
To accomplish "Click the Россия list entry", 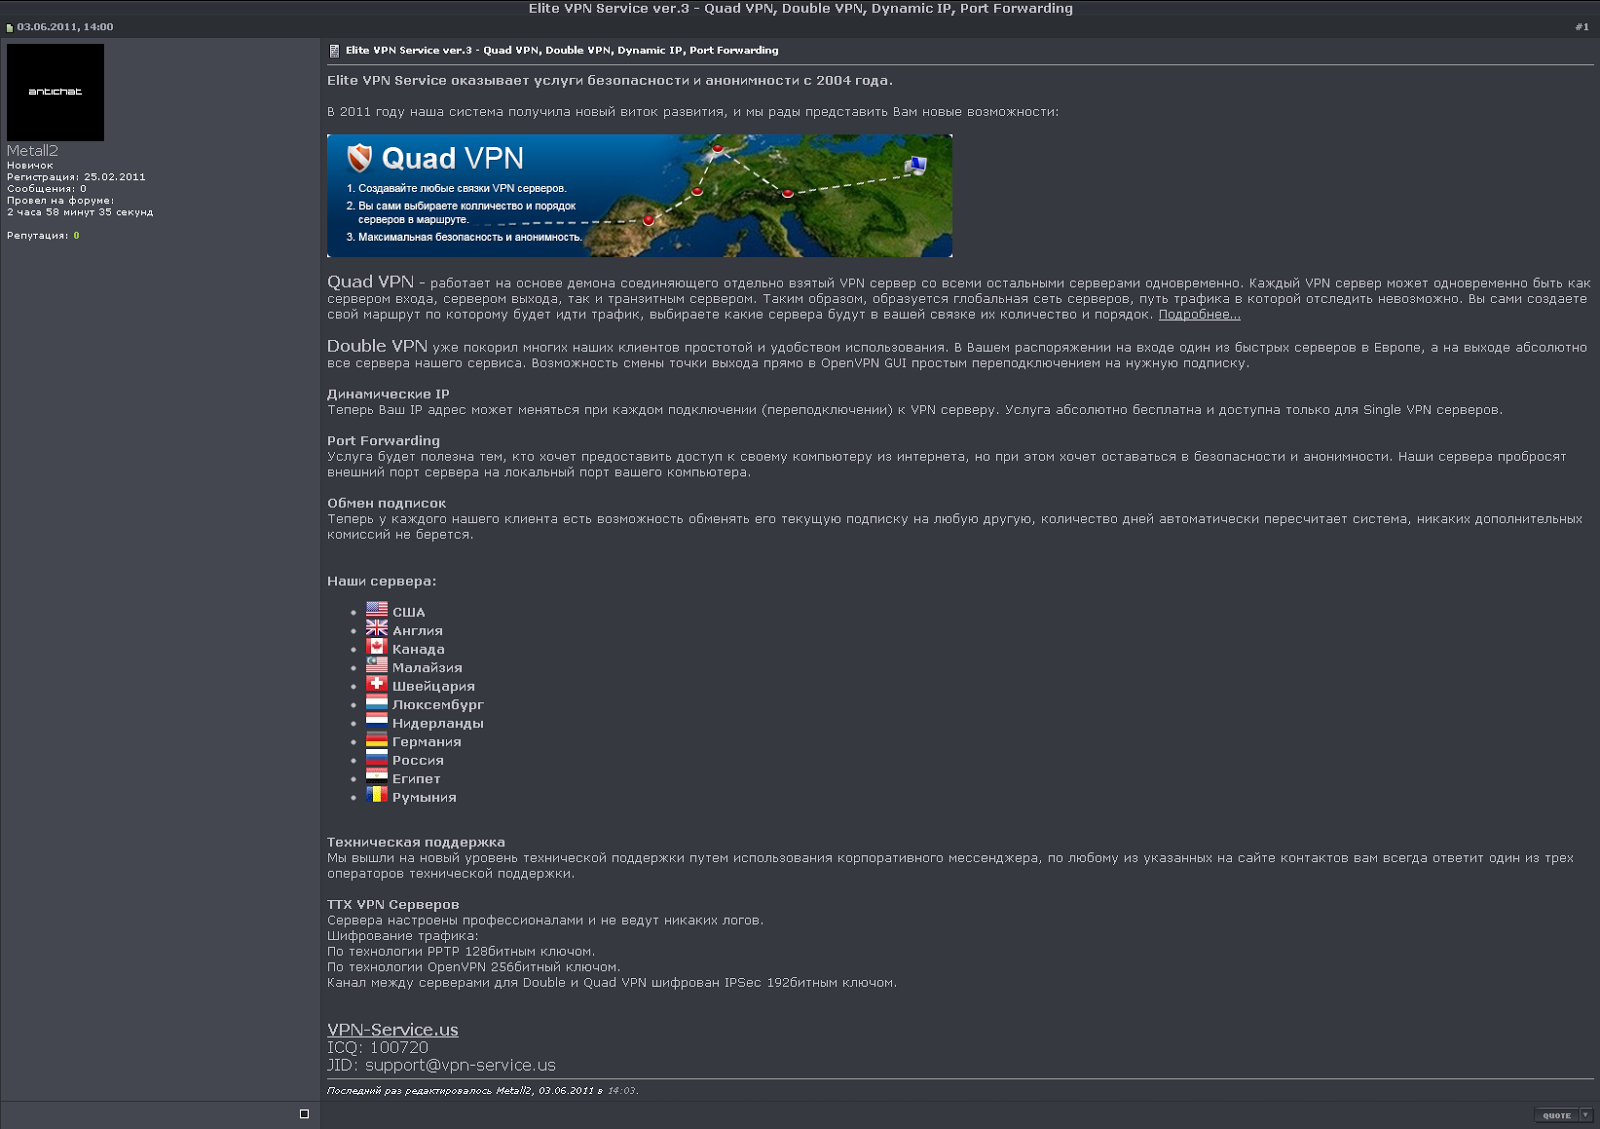I will click(418, 760).
